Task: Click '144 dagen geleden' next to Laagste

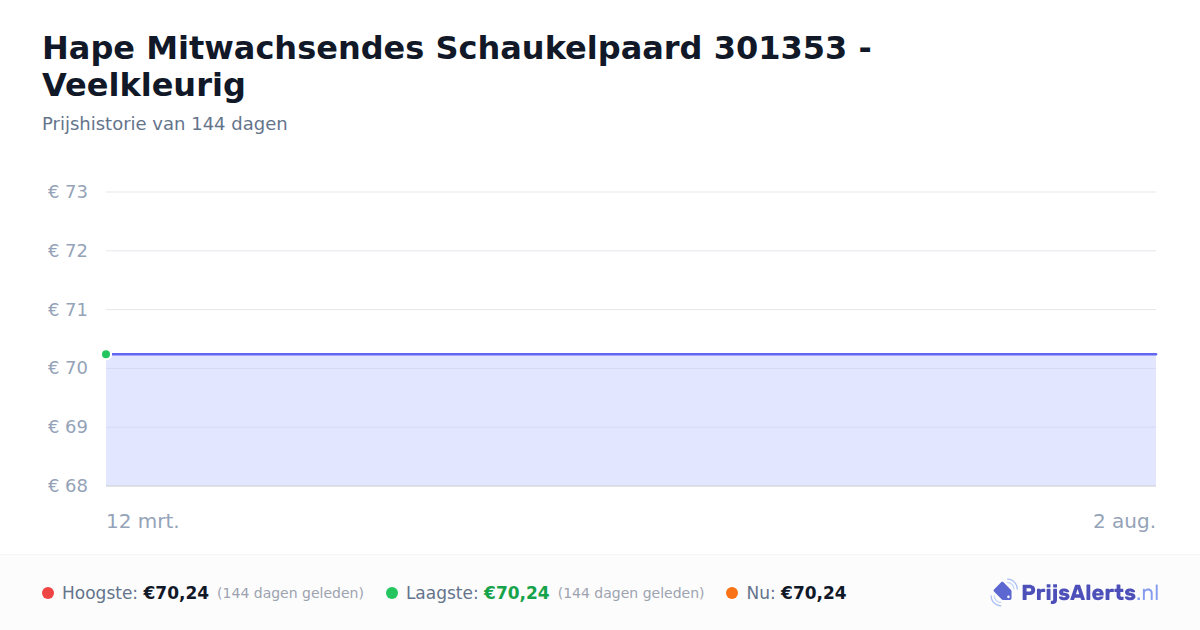Action: click(631, 593)
